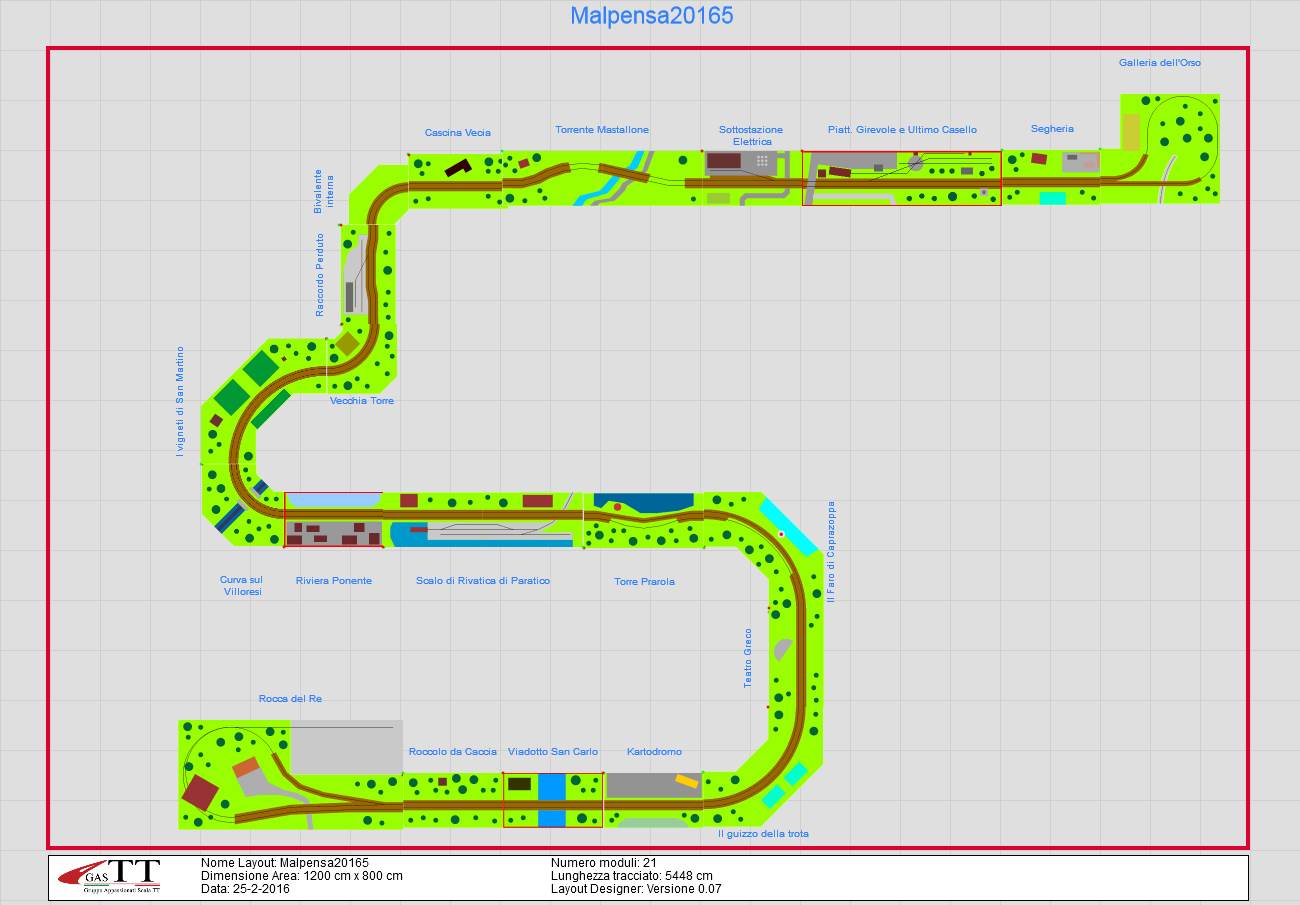Click the yellow kart on the Kartodromo module
This screenshot has width=1300, height=905.
[x=687, y=781]
